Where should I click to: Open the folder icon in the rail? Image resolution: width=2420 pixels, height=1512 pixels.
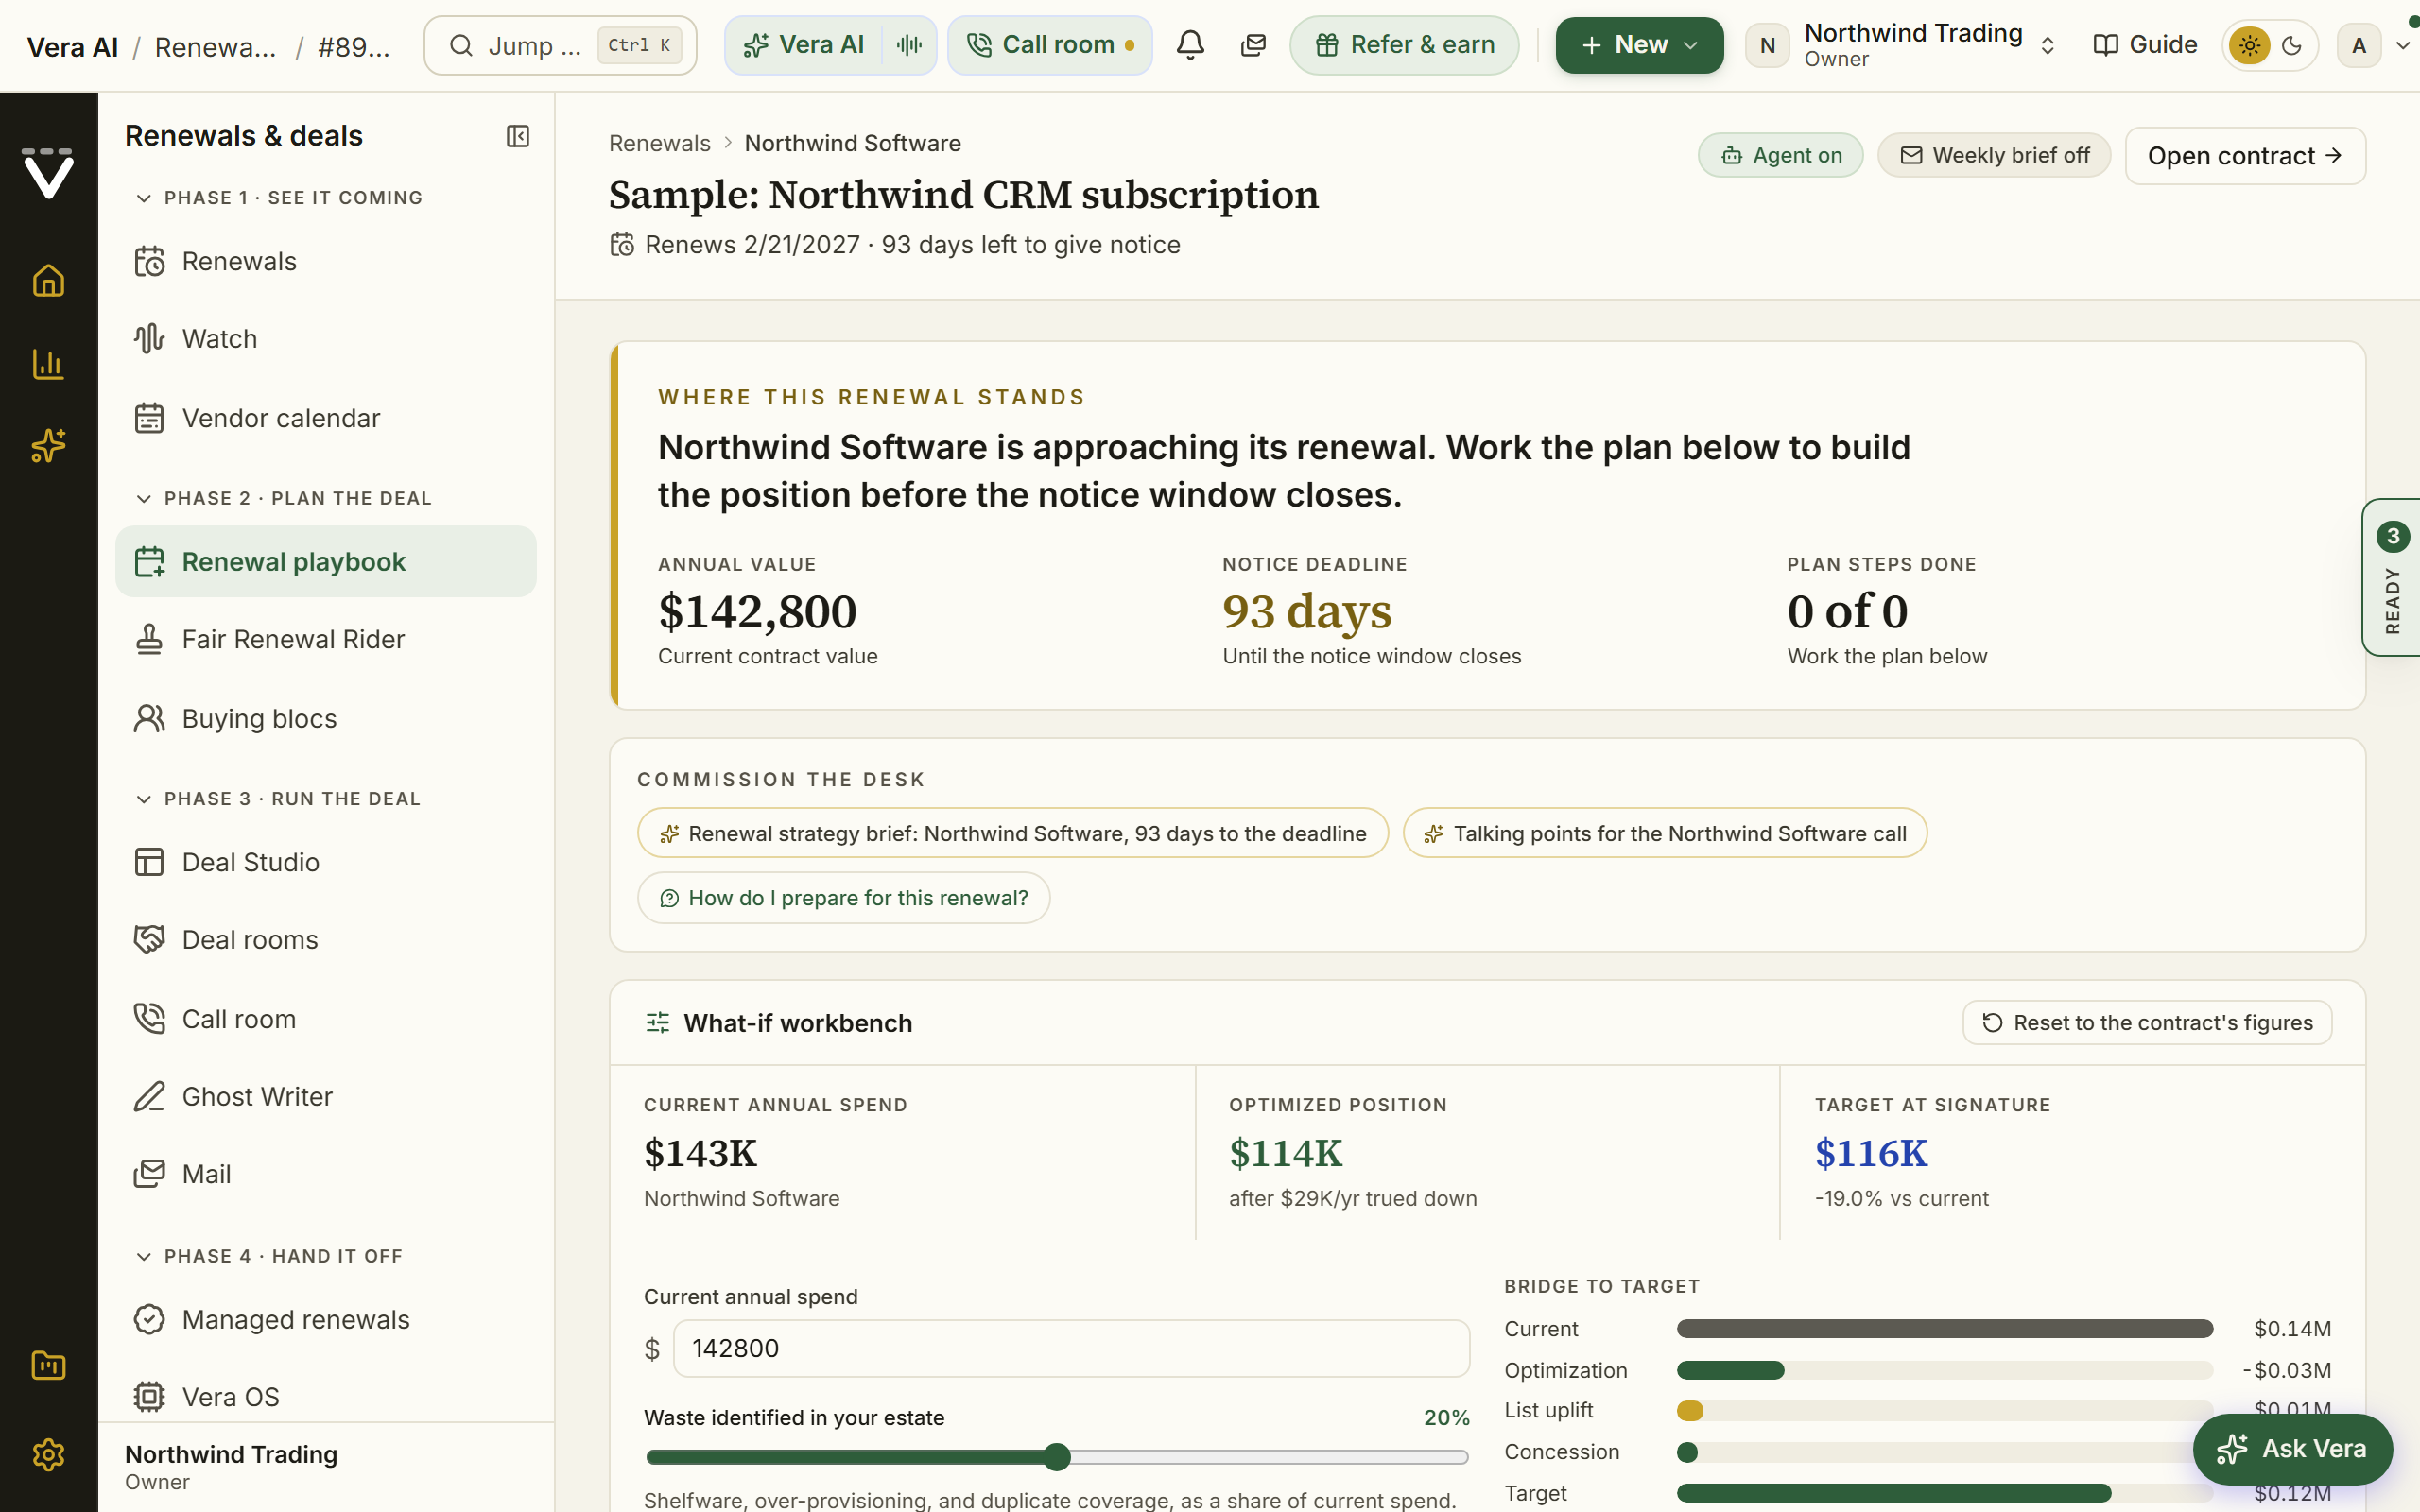point(48,1366)
